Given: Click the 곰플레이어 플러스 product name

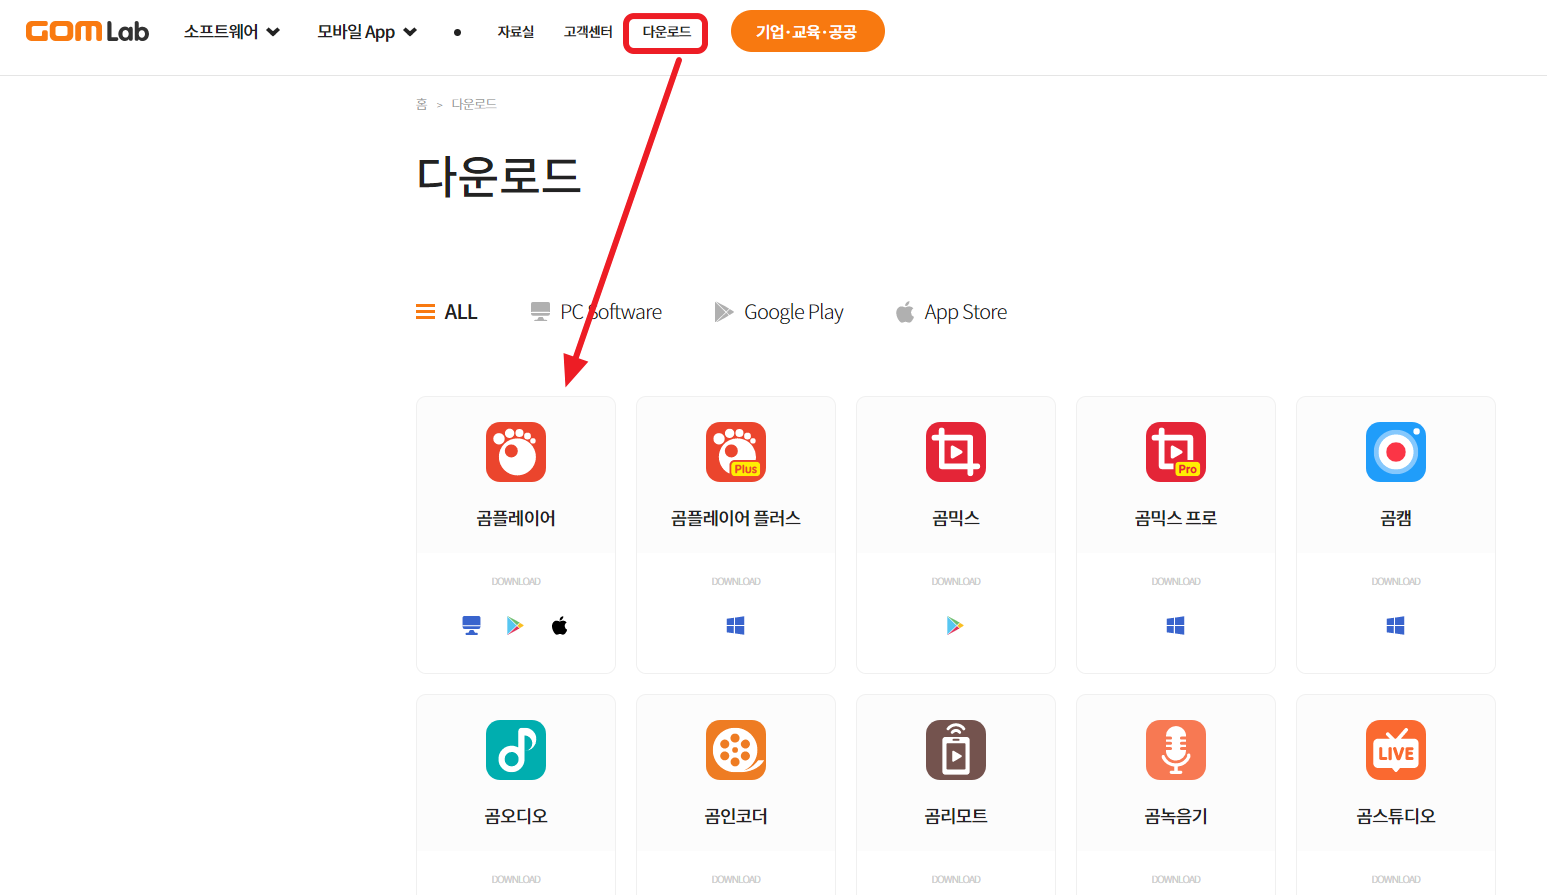Looking at the screenshot, I should tap(736, 518).
